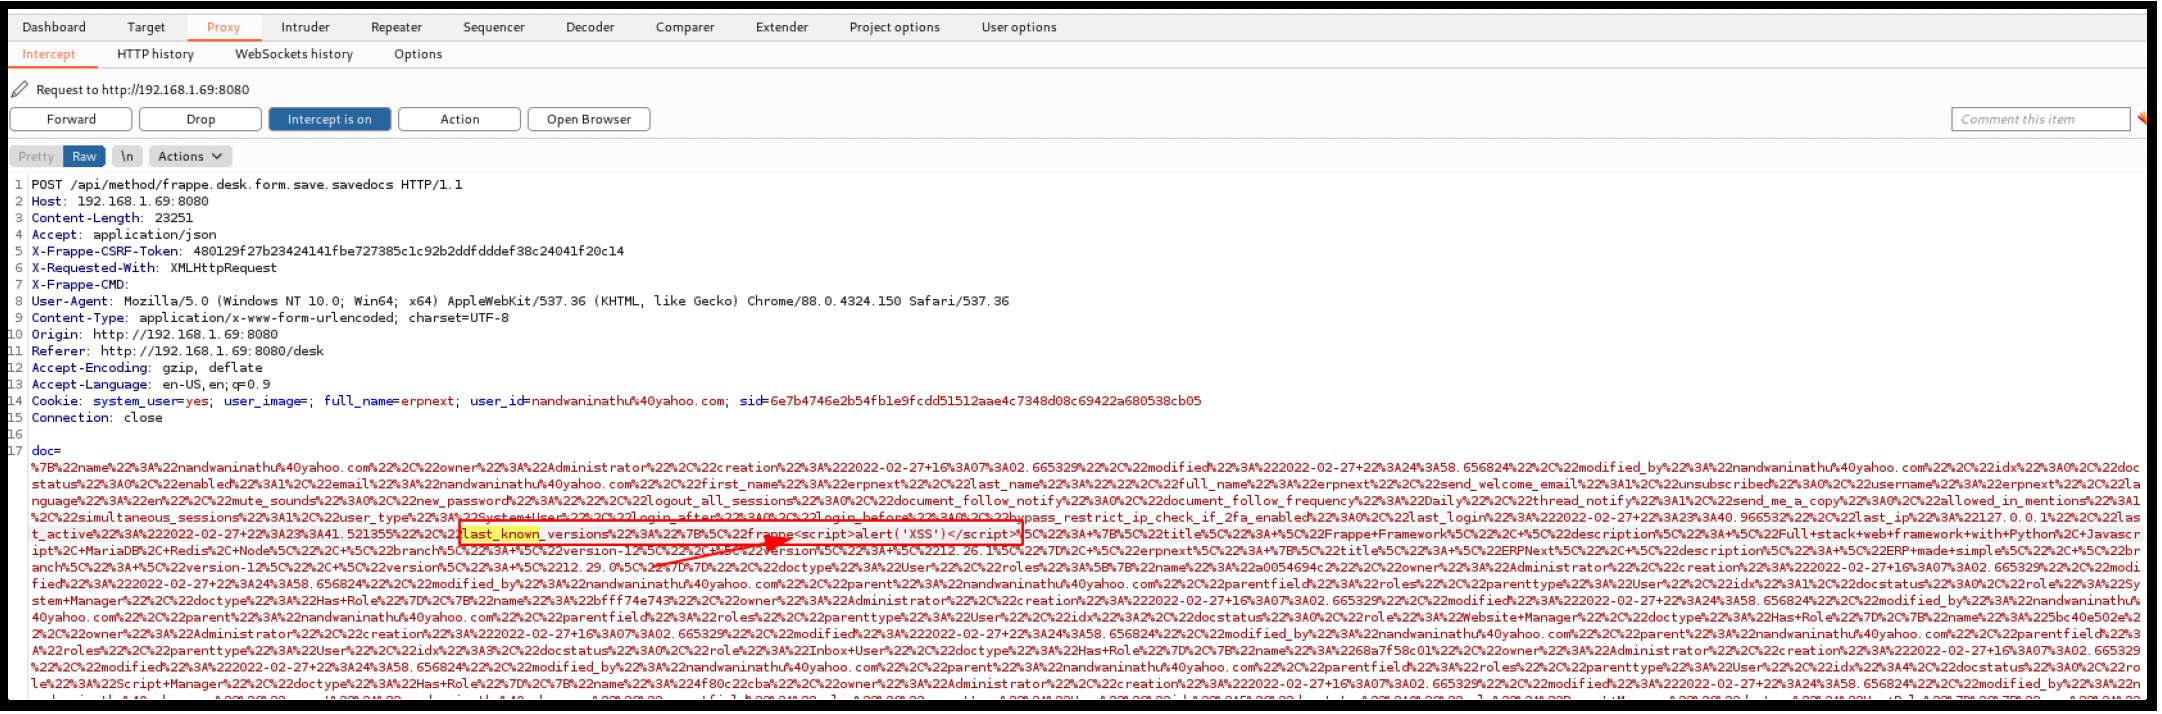The image size is (2162, 714).
Task: Switch to Pretty message view
Action: (36, 156)
